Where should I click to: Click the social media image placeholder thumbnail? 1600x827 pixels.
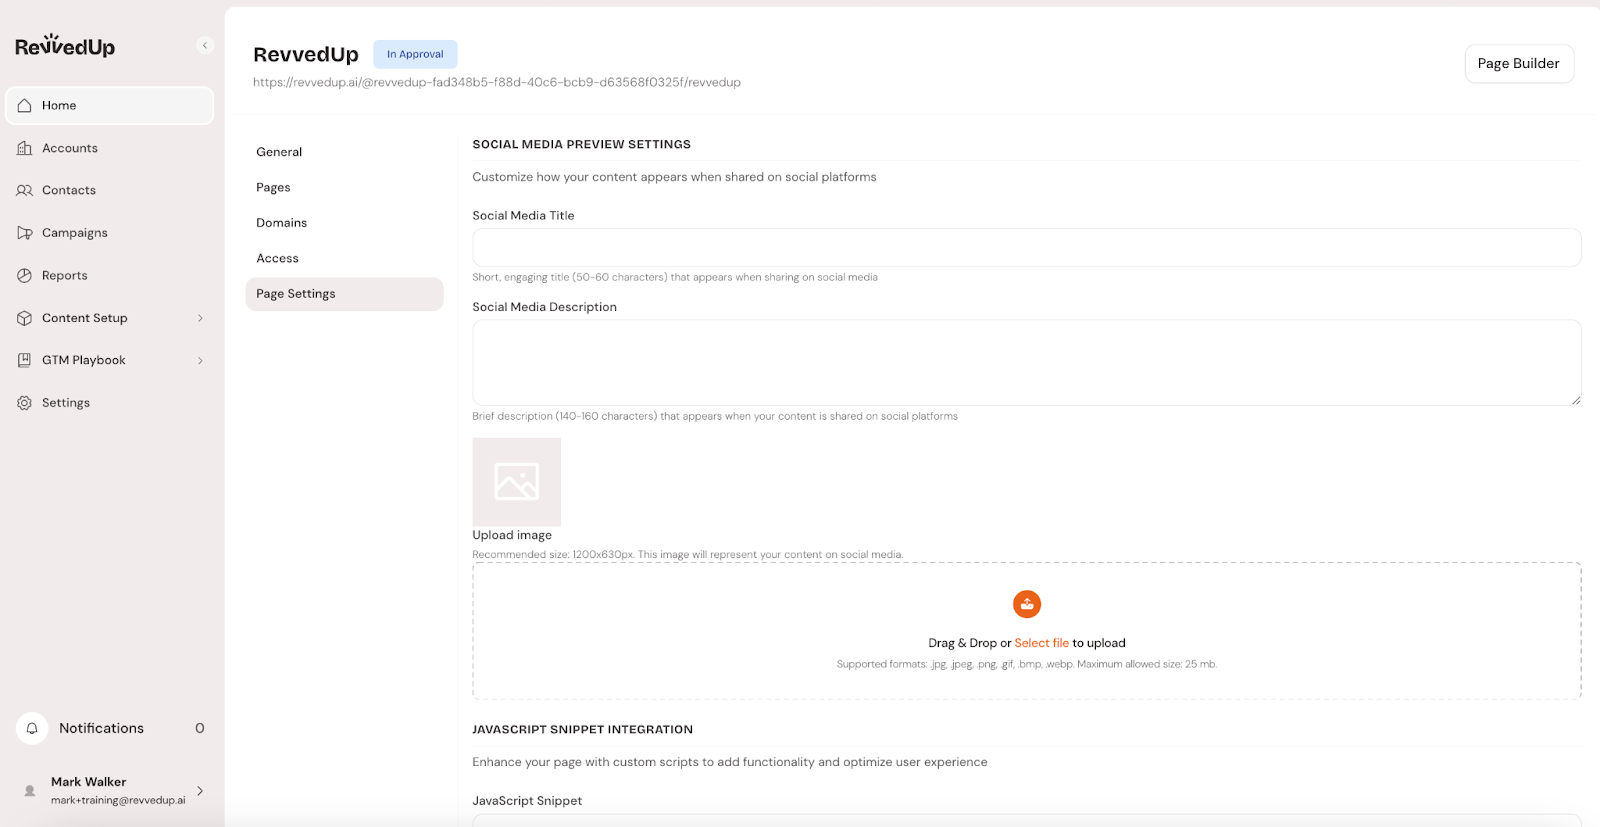click(516, 481)
